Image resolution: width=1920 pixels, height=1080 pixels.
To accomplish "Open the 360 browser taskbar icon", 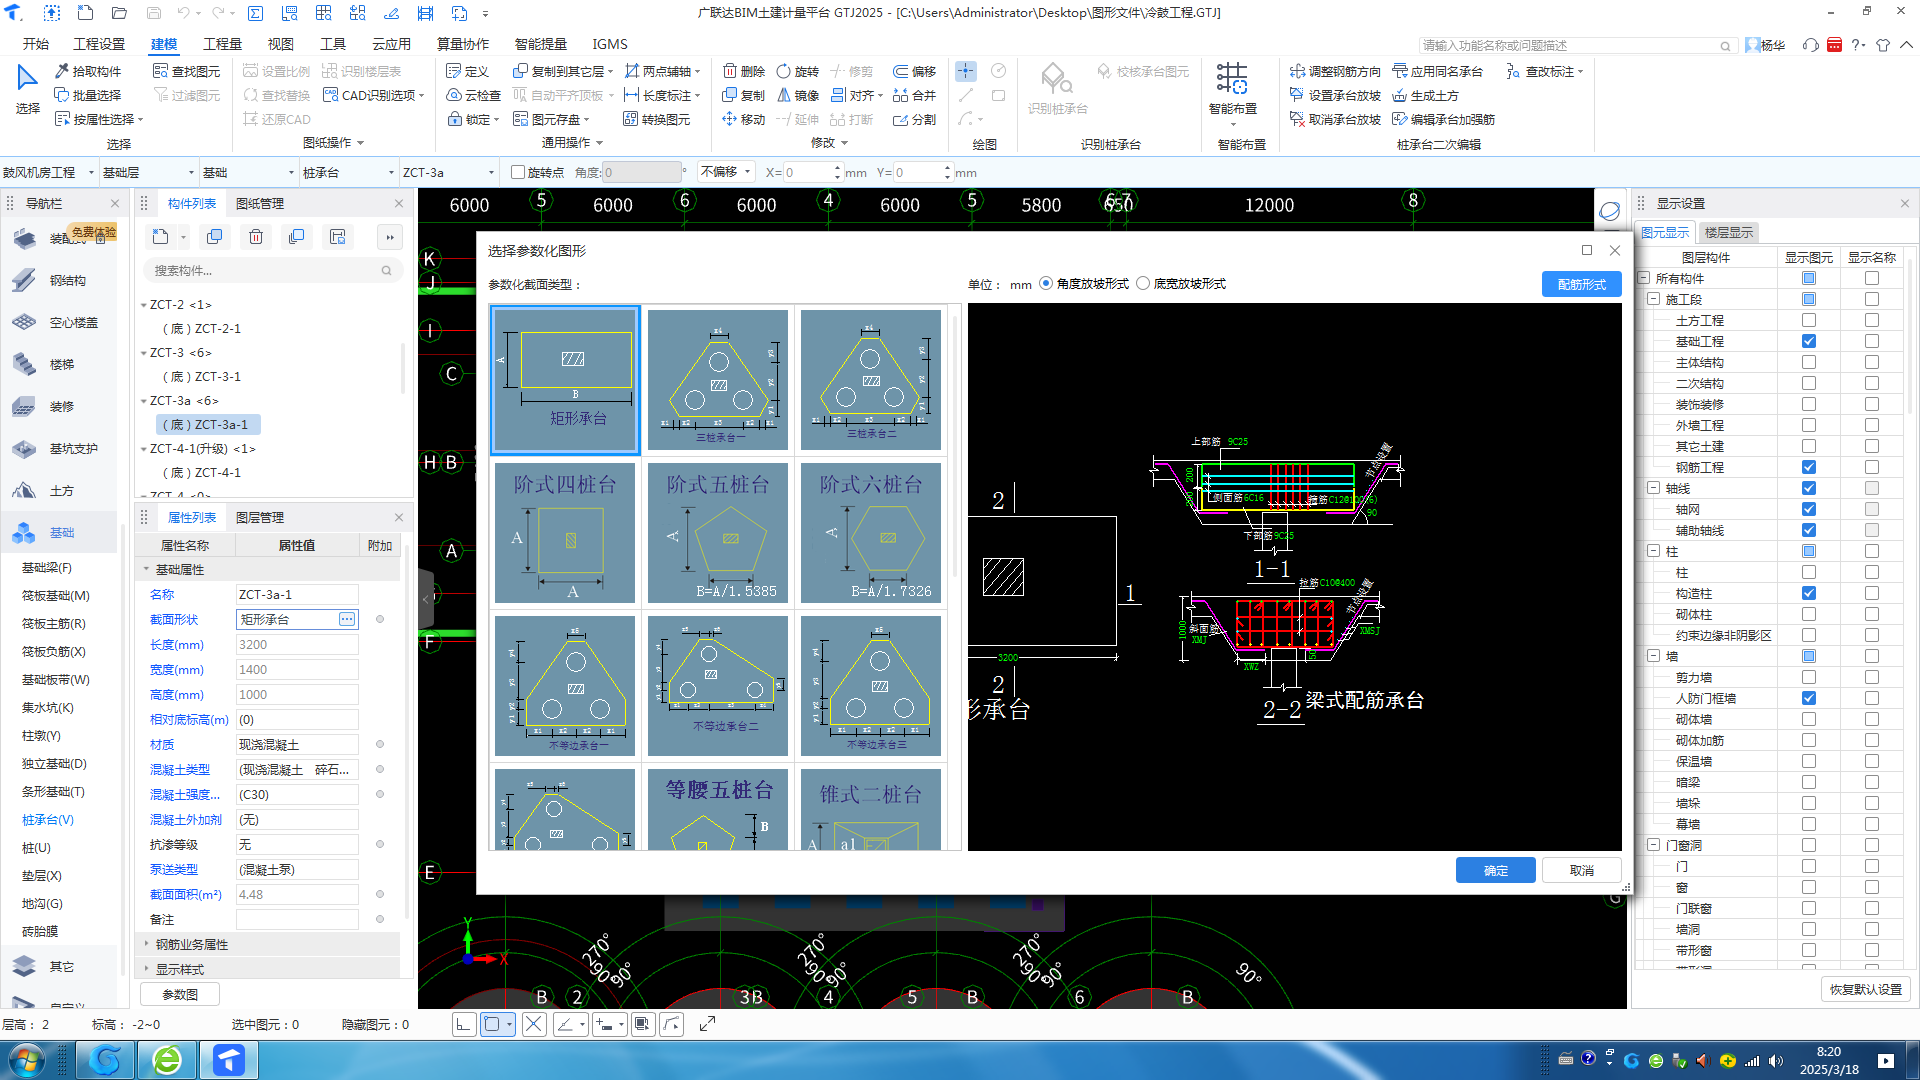I will click(168, 1059).
